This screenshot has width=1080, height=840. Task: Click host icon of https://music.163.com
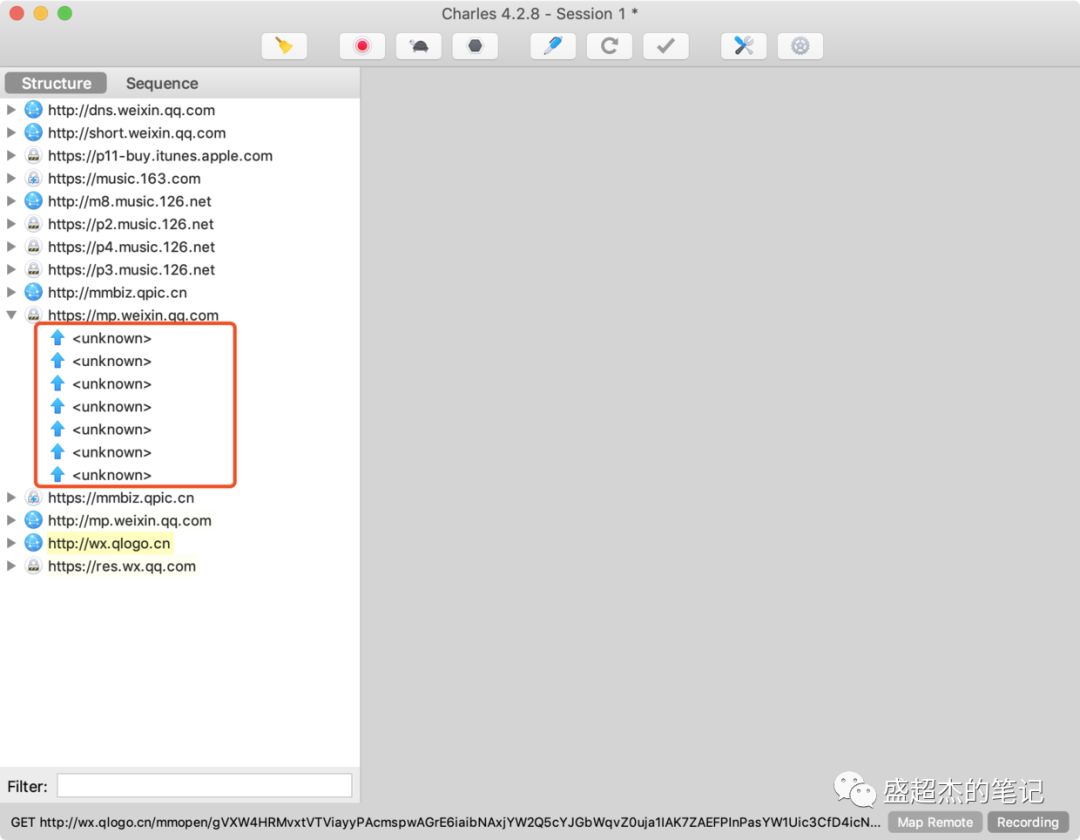tap(33, 178)
